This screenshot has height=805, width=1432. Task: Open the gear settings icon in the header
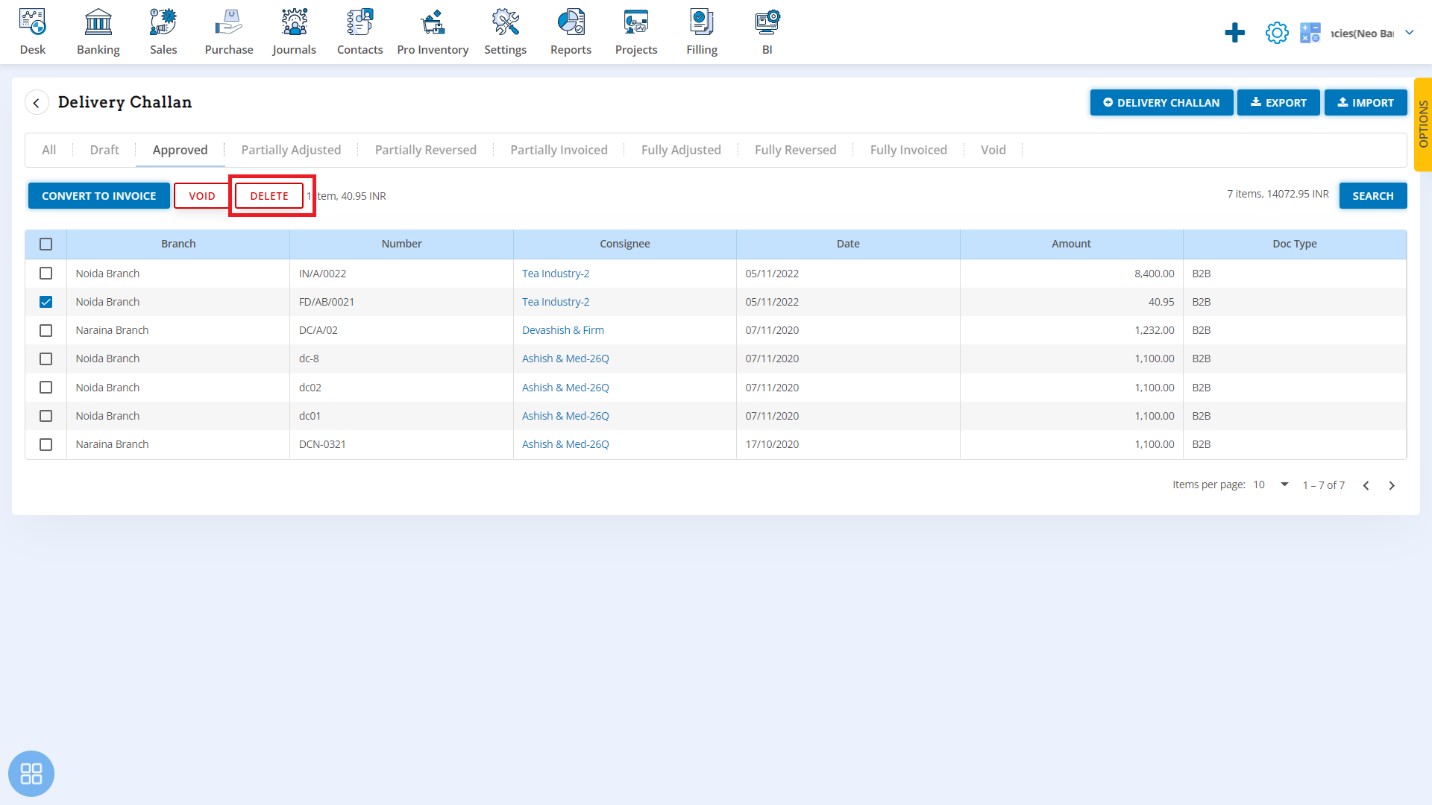tap(1277, 33)
